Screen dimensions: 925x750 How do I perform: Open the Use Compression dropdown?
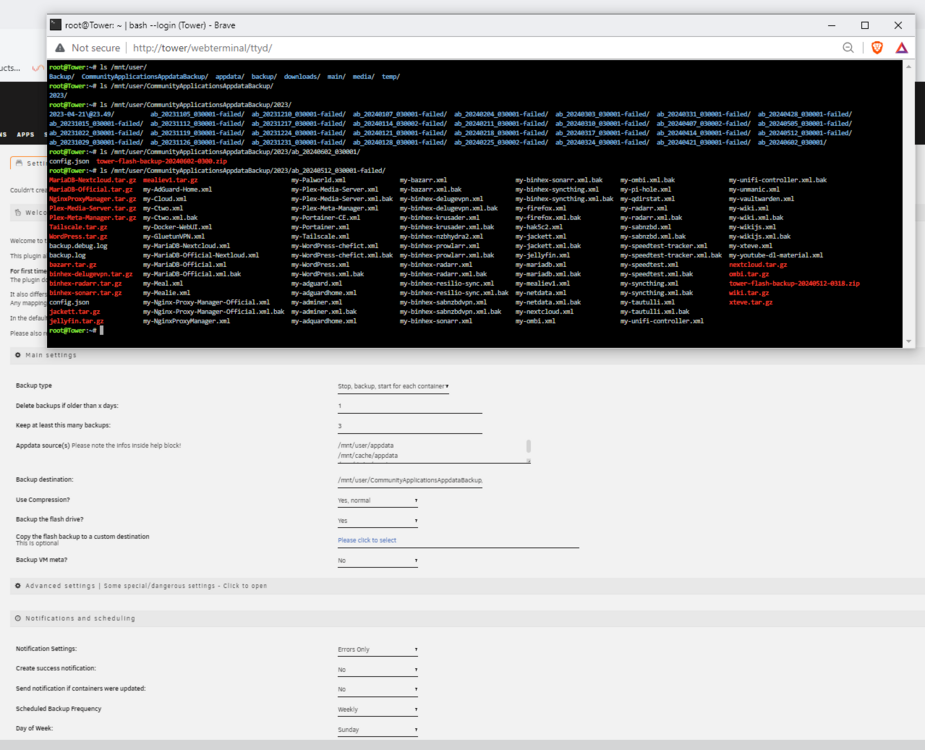(378, 500)
